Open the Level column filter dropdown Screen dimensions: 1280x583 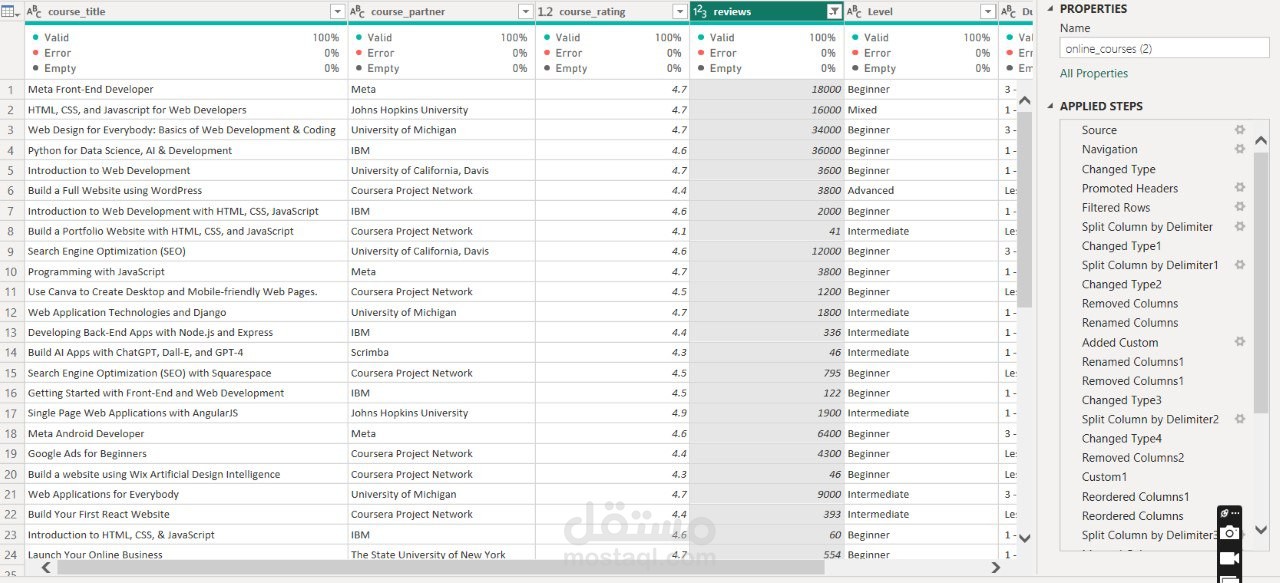(x=988, y=11)
